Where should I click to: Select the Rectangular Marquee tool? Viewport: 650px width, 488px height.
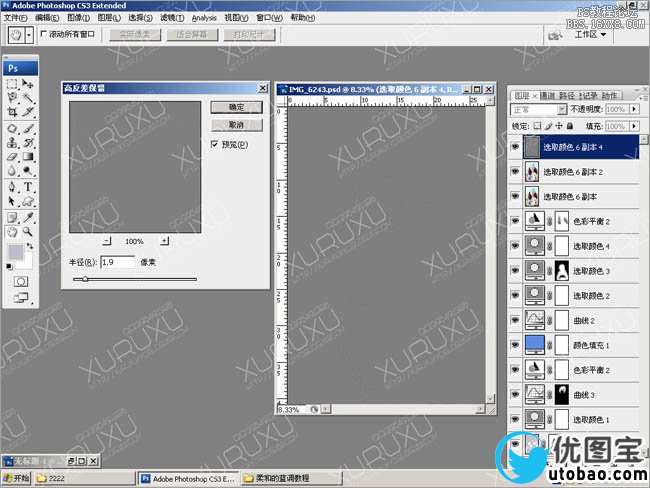(x=12, y=84)
